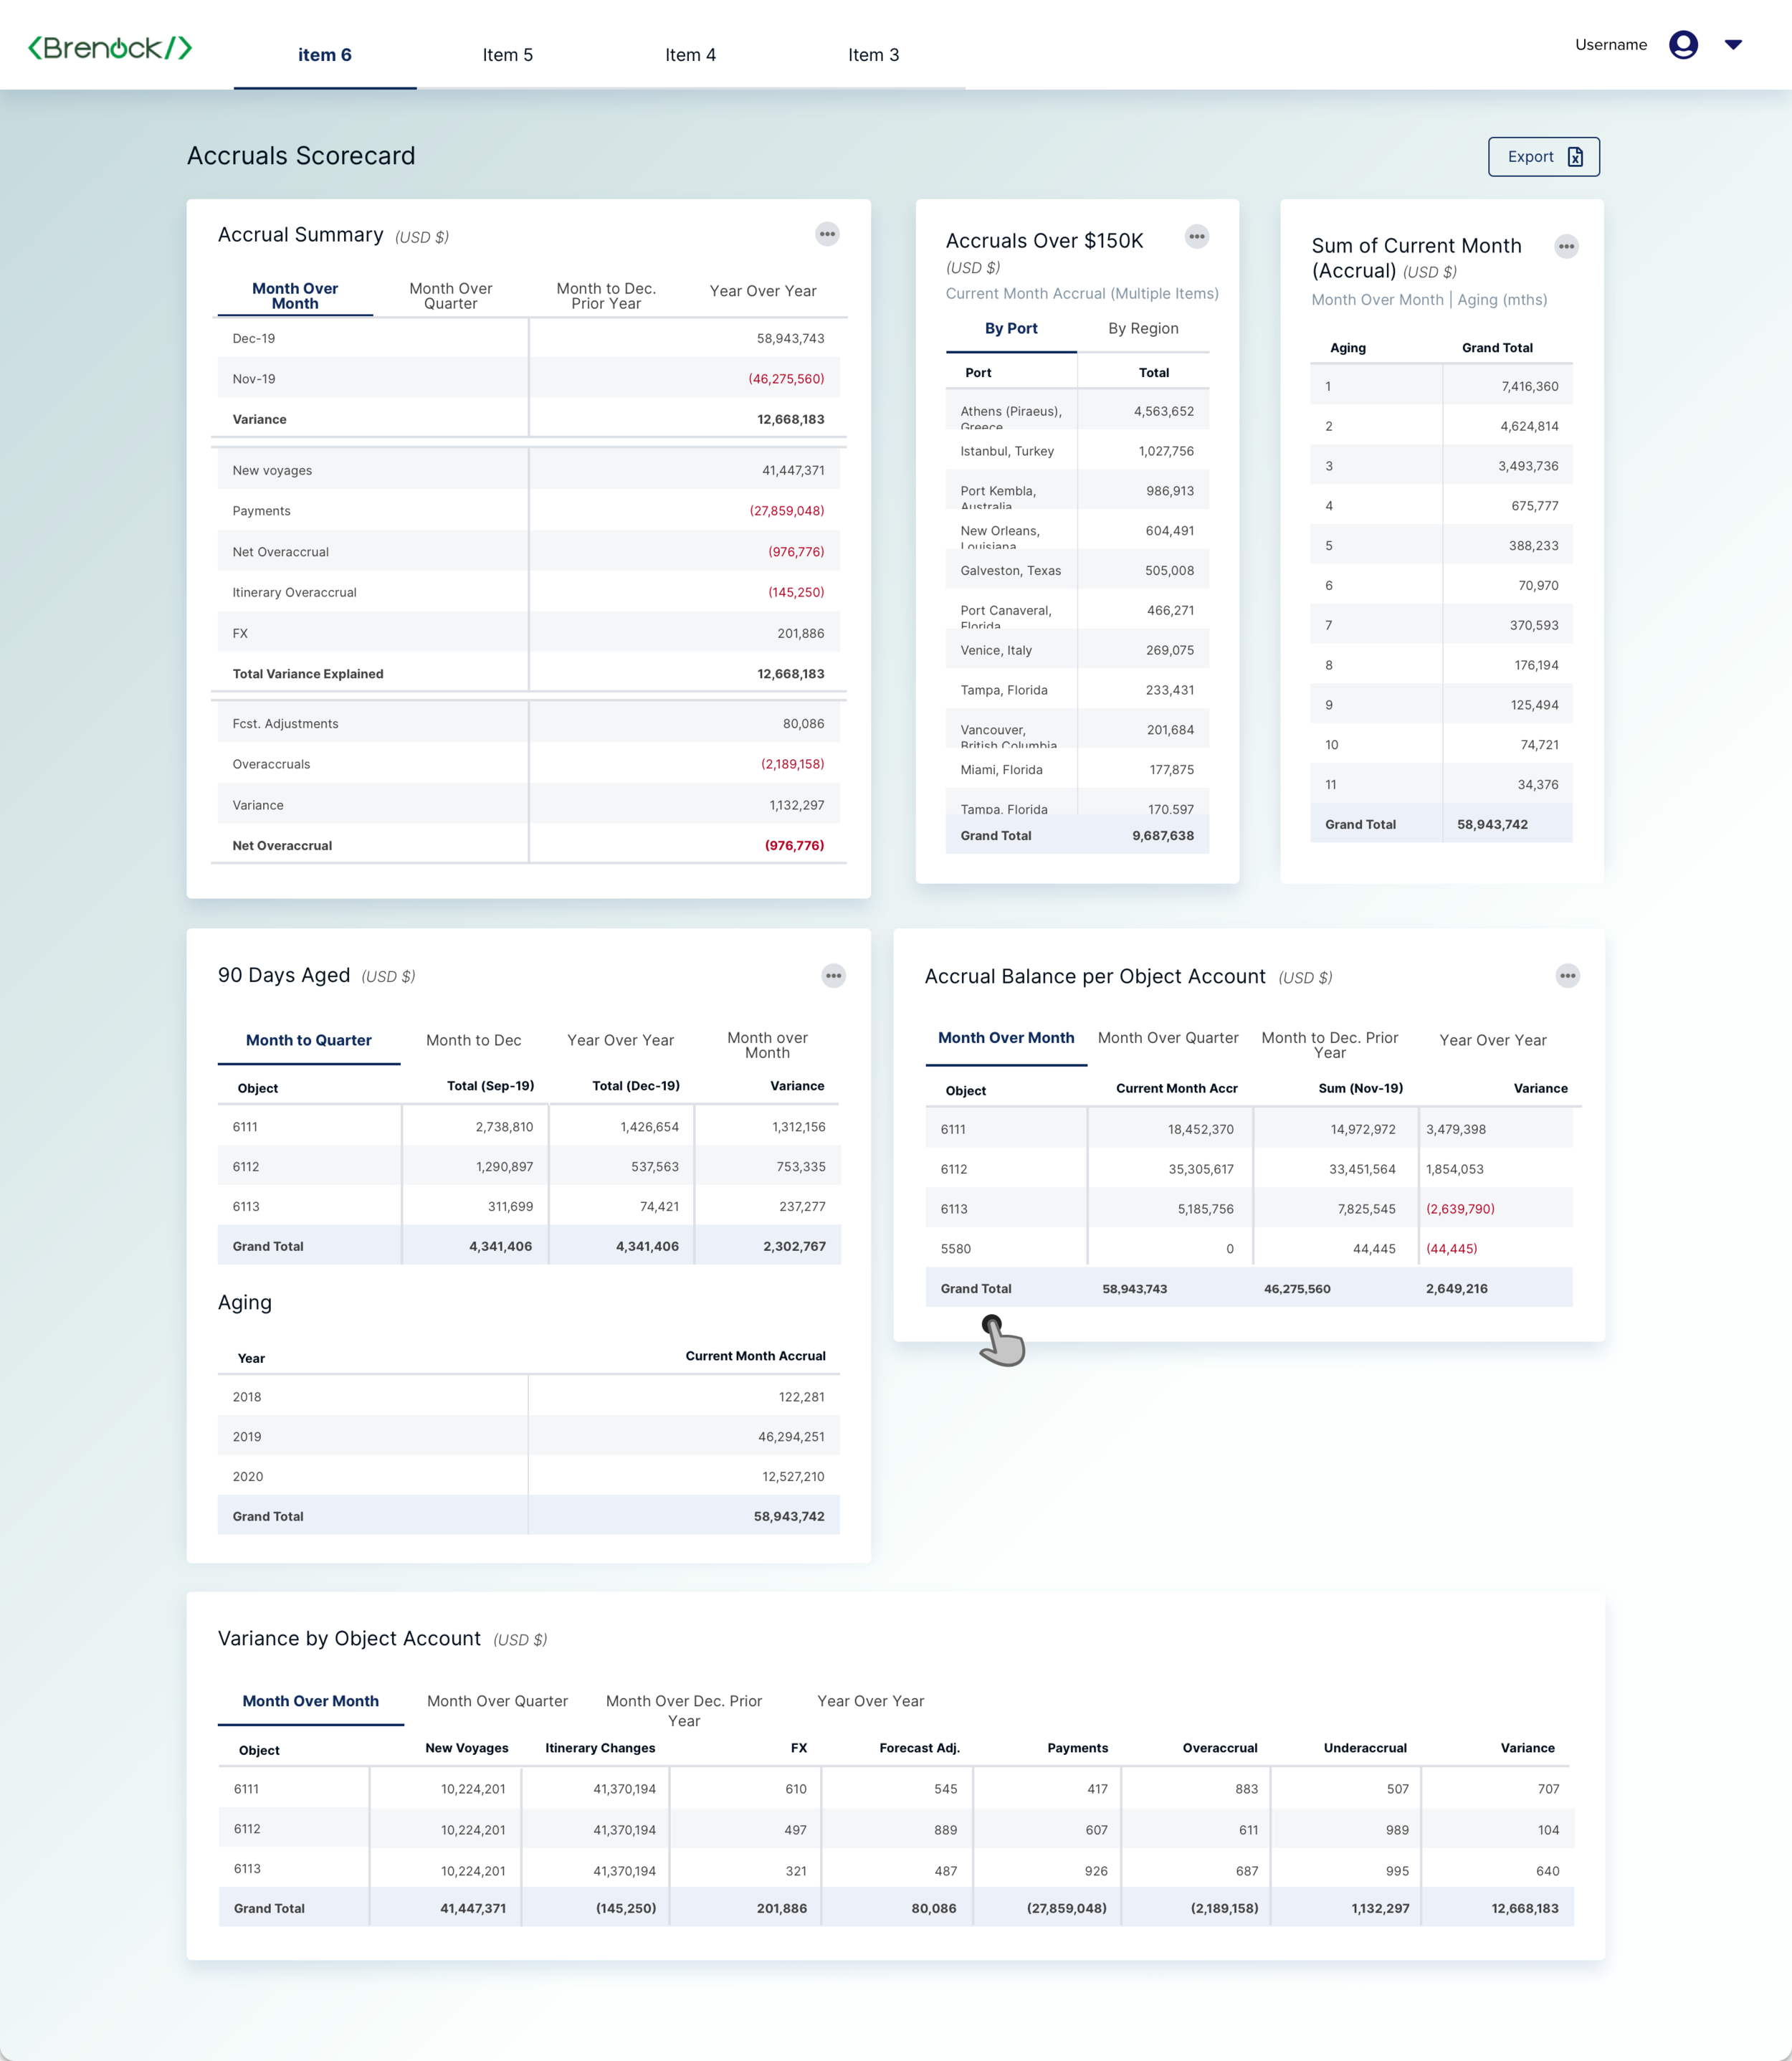The image size is (1792, 2061).
Task: Click the Username label
Action: tap(1611, 45)
